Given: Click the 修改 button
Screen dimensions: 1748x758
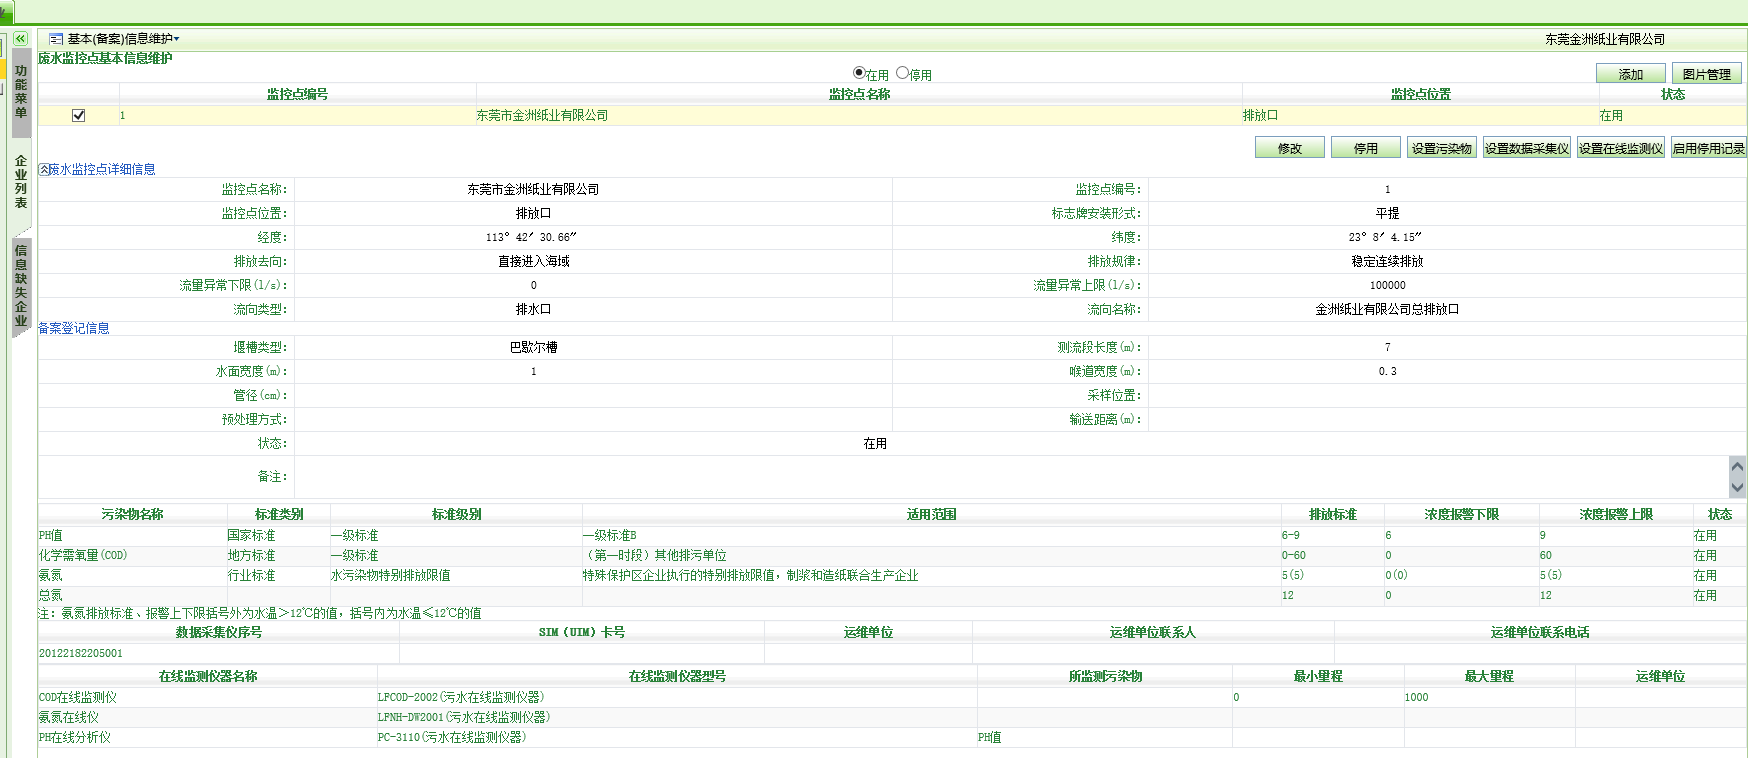Looking at the screenshot, I should [1290, 148].
